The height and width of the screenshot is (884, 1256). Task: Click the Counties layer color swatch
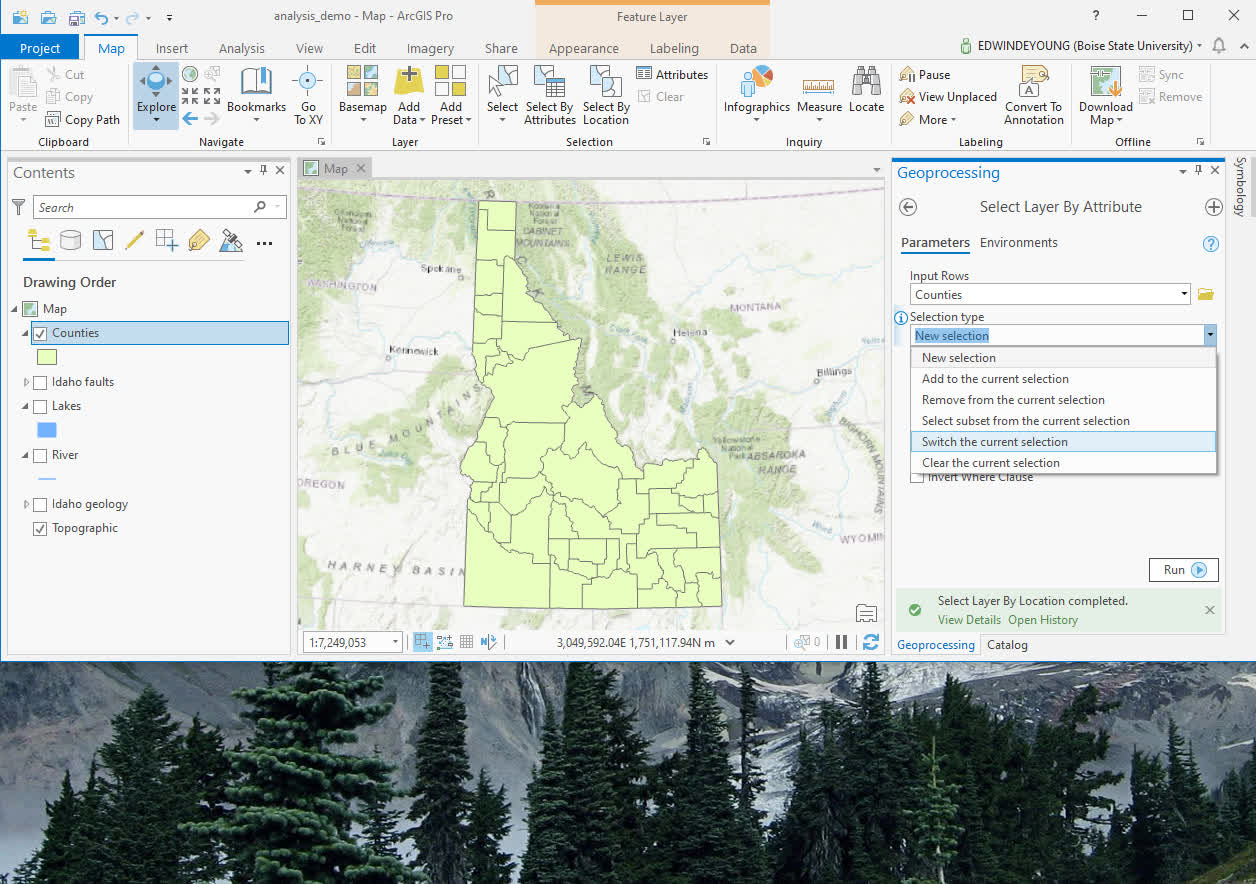pyautogui.click(x=46, y=356)
